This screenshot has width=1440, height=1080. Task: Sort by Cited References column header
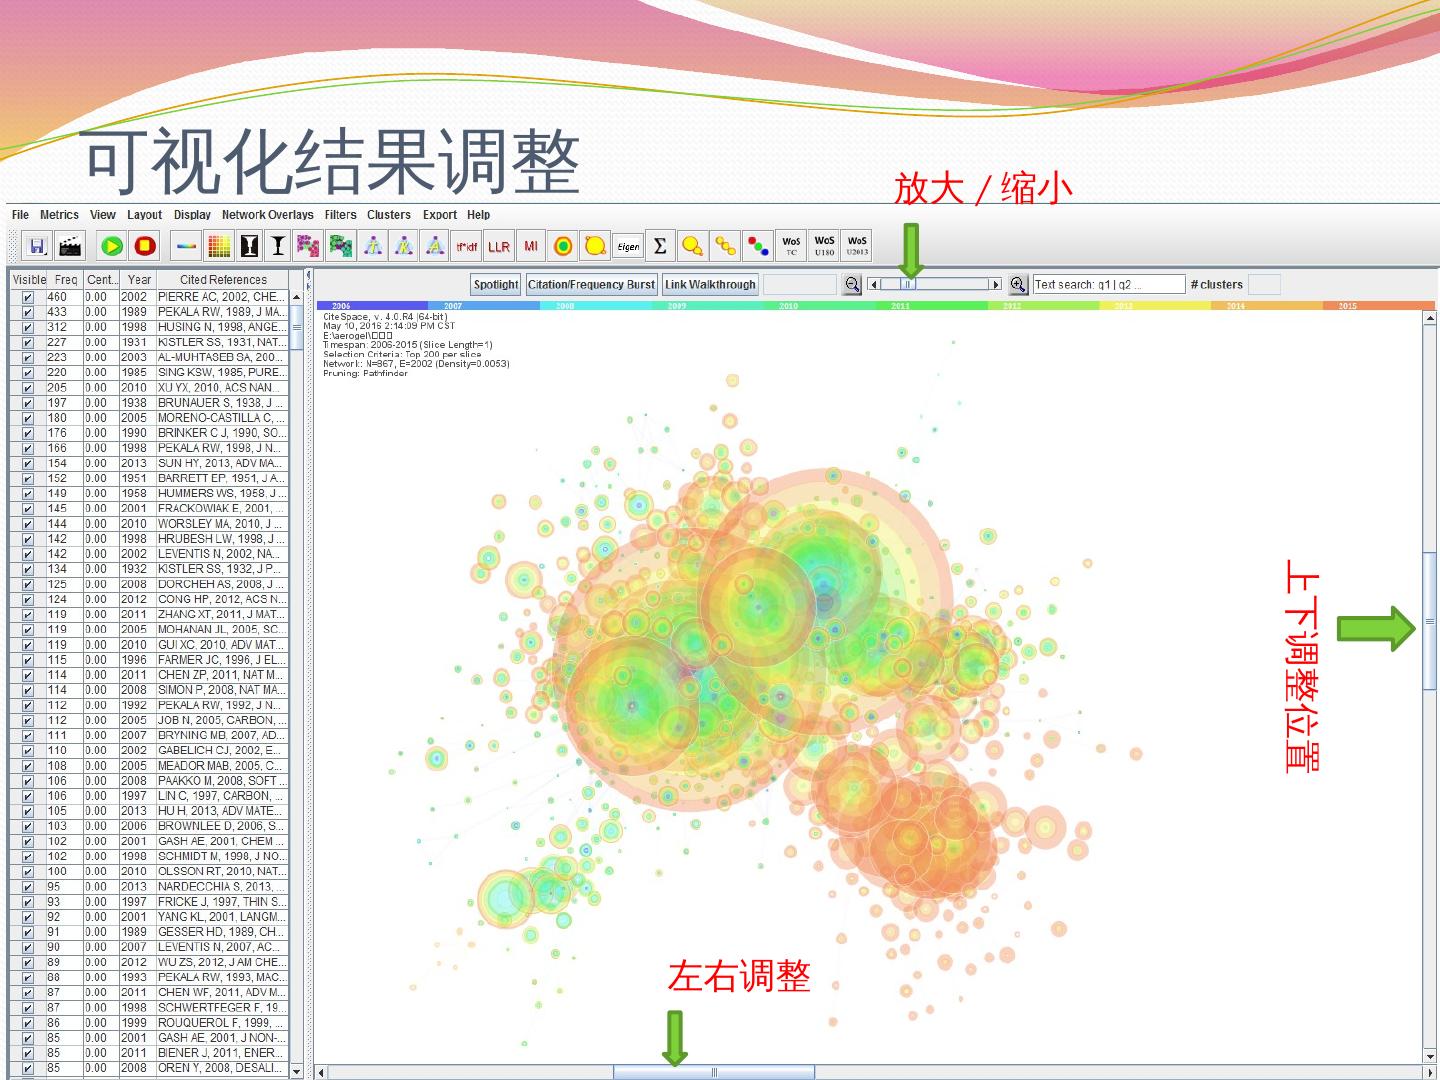[x=223, y=280]
